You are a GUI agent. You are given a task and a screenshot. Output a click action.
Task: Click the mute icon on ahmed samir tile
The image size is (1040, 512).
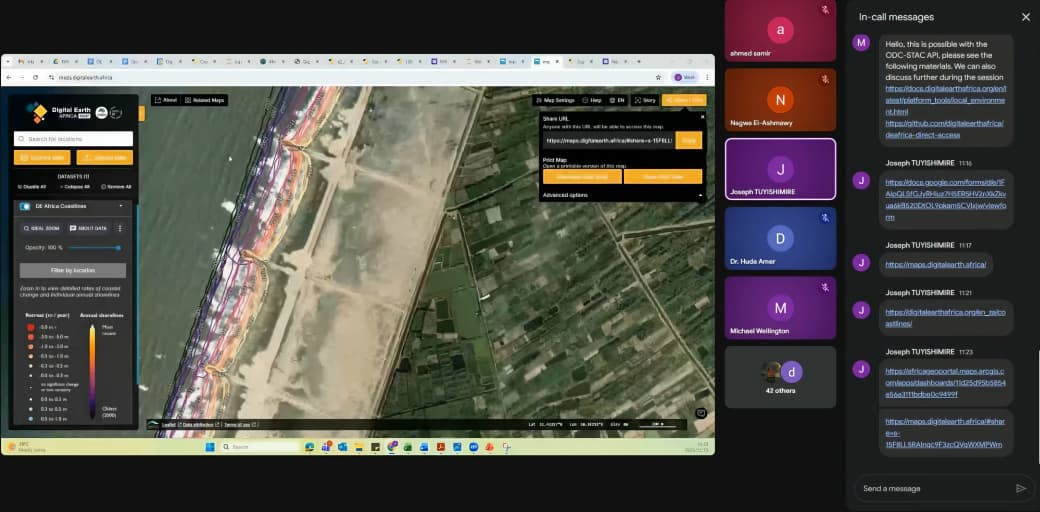coord(825,10)
